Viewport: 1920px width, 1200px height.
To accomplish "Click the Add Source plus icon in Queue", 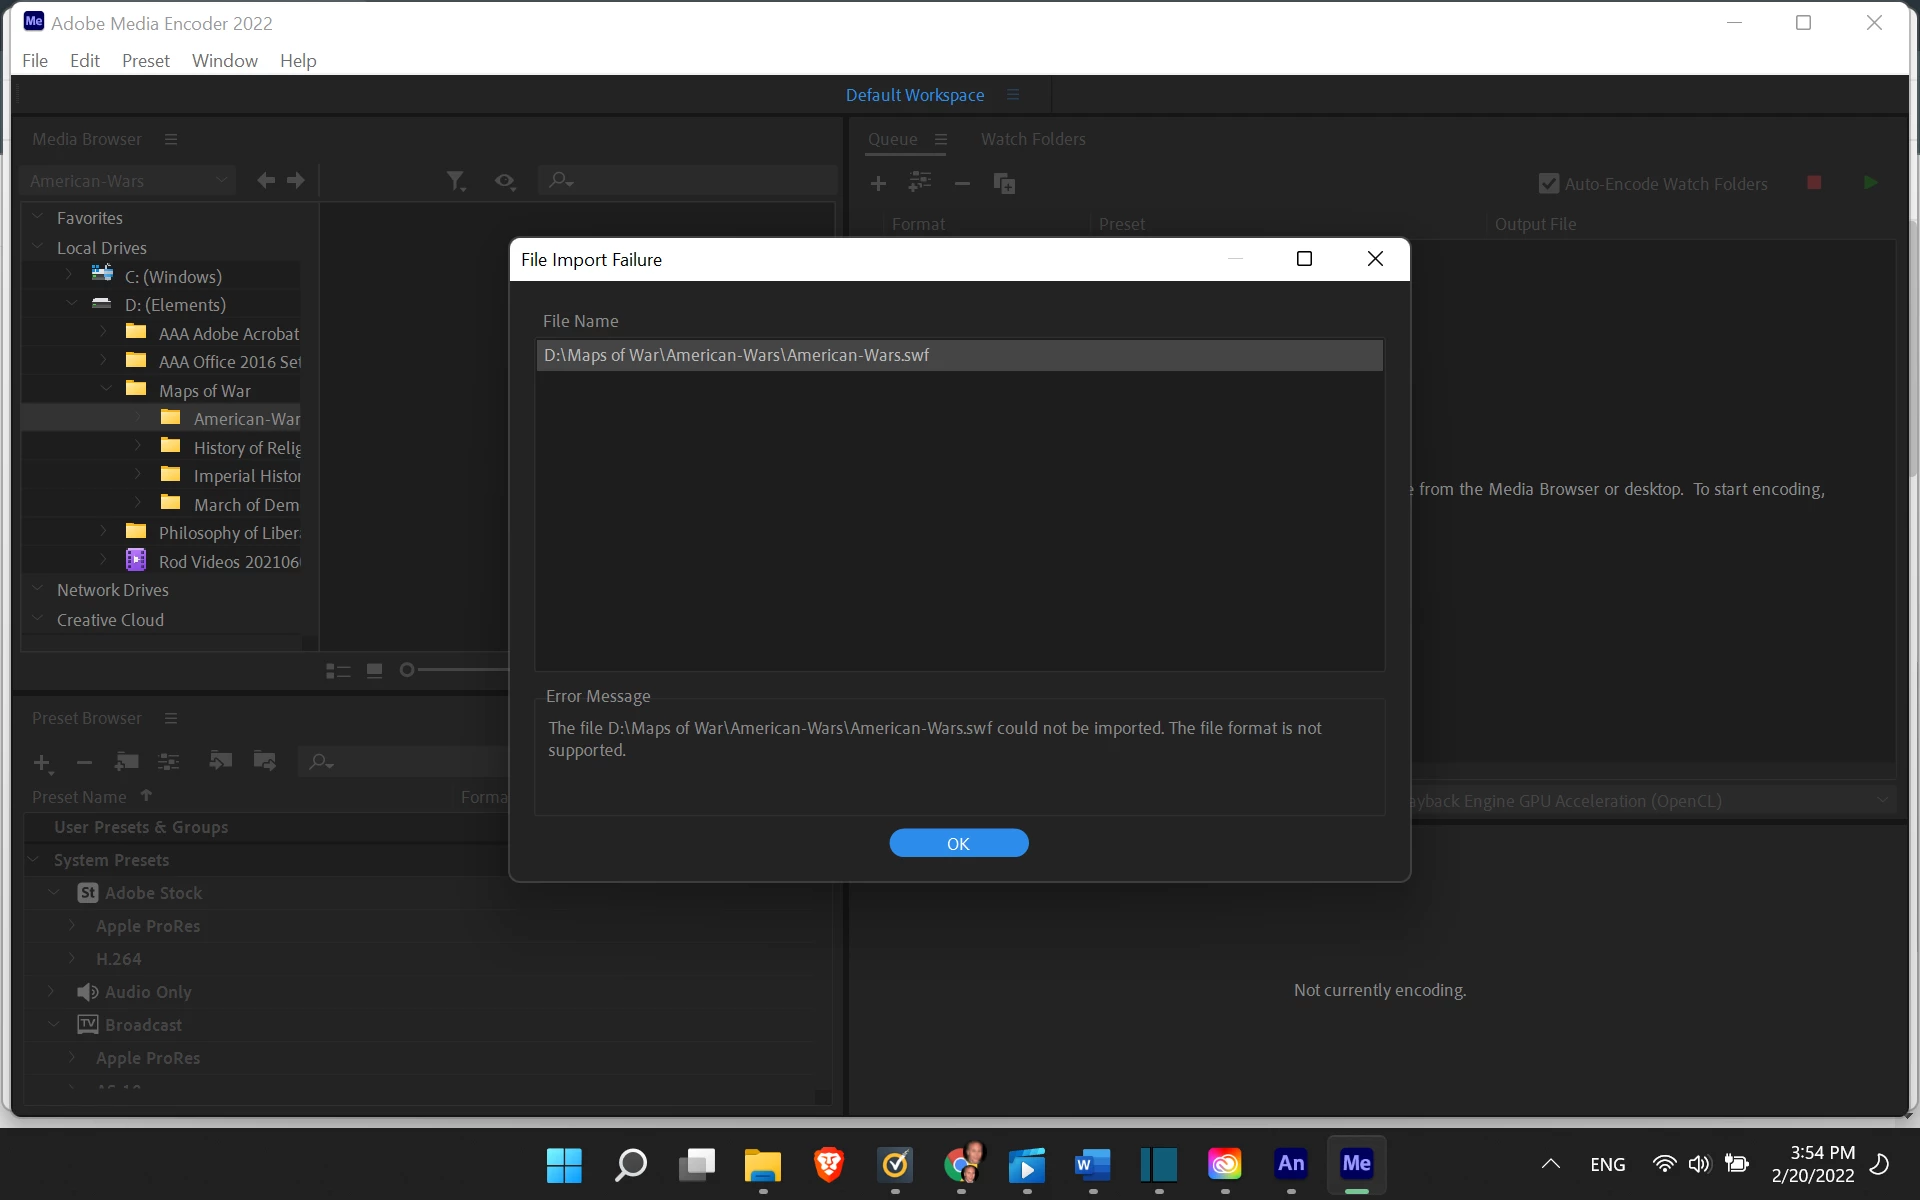I will tap(878, 183).
